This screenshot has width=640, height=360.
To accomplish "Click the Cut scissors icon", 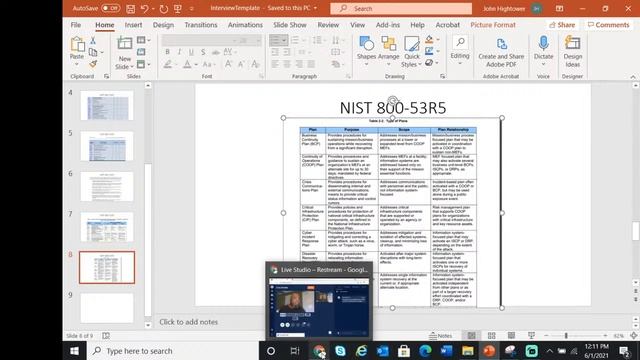I will (93, 40).
